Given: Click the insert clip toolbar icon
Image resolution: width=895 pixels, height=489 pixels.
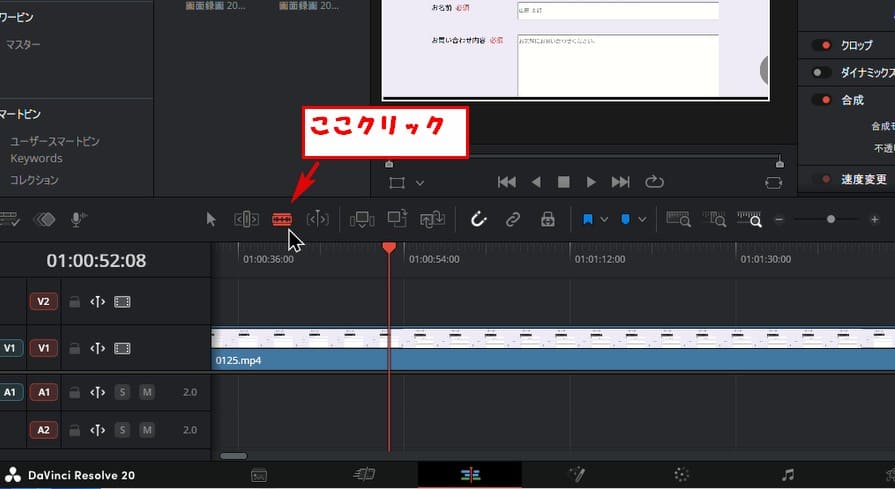Looking at the screenshot, I should pyautogui.click(x=362, y=219).
